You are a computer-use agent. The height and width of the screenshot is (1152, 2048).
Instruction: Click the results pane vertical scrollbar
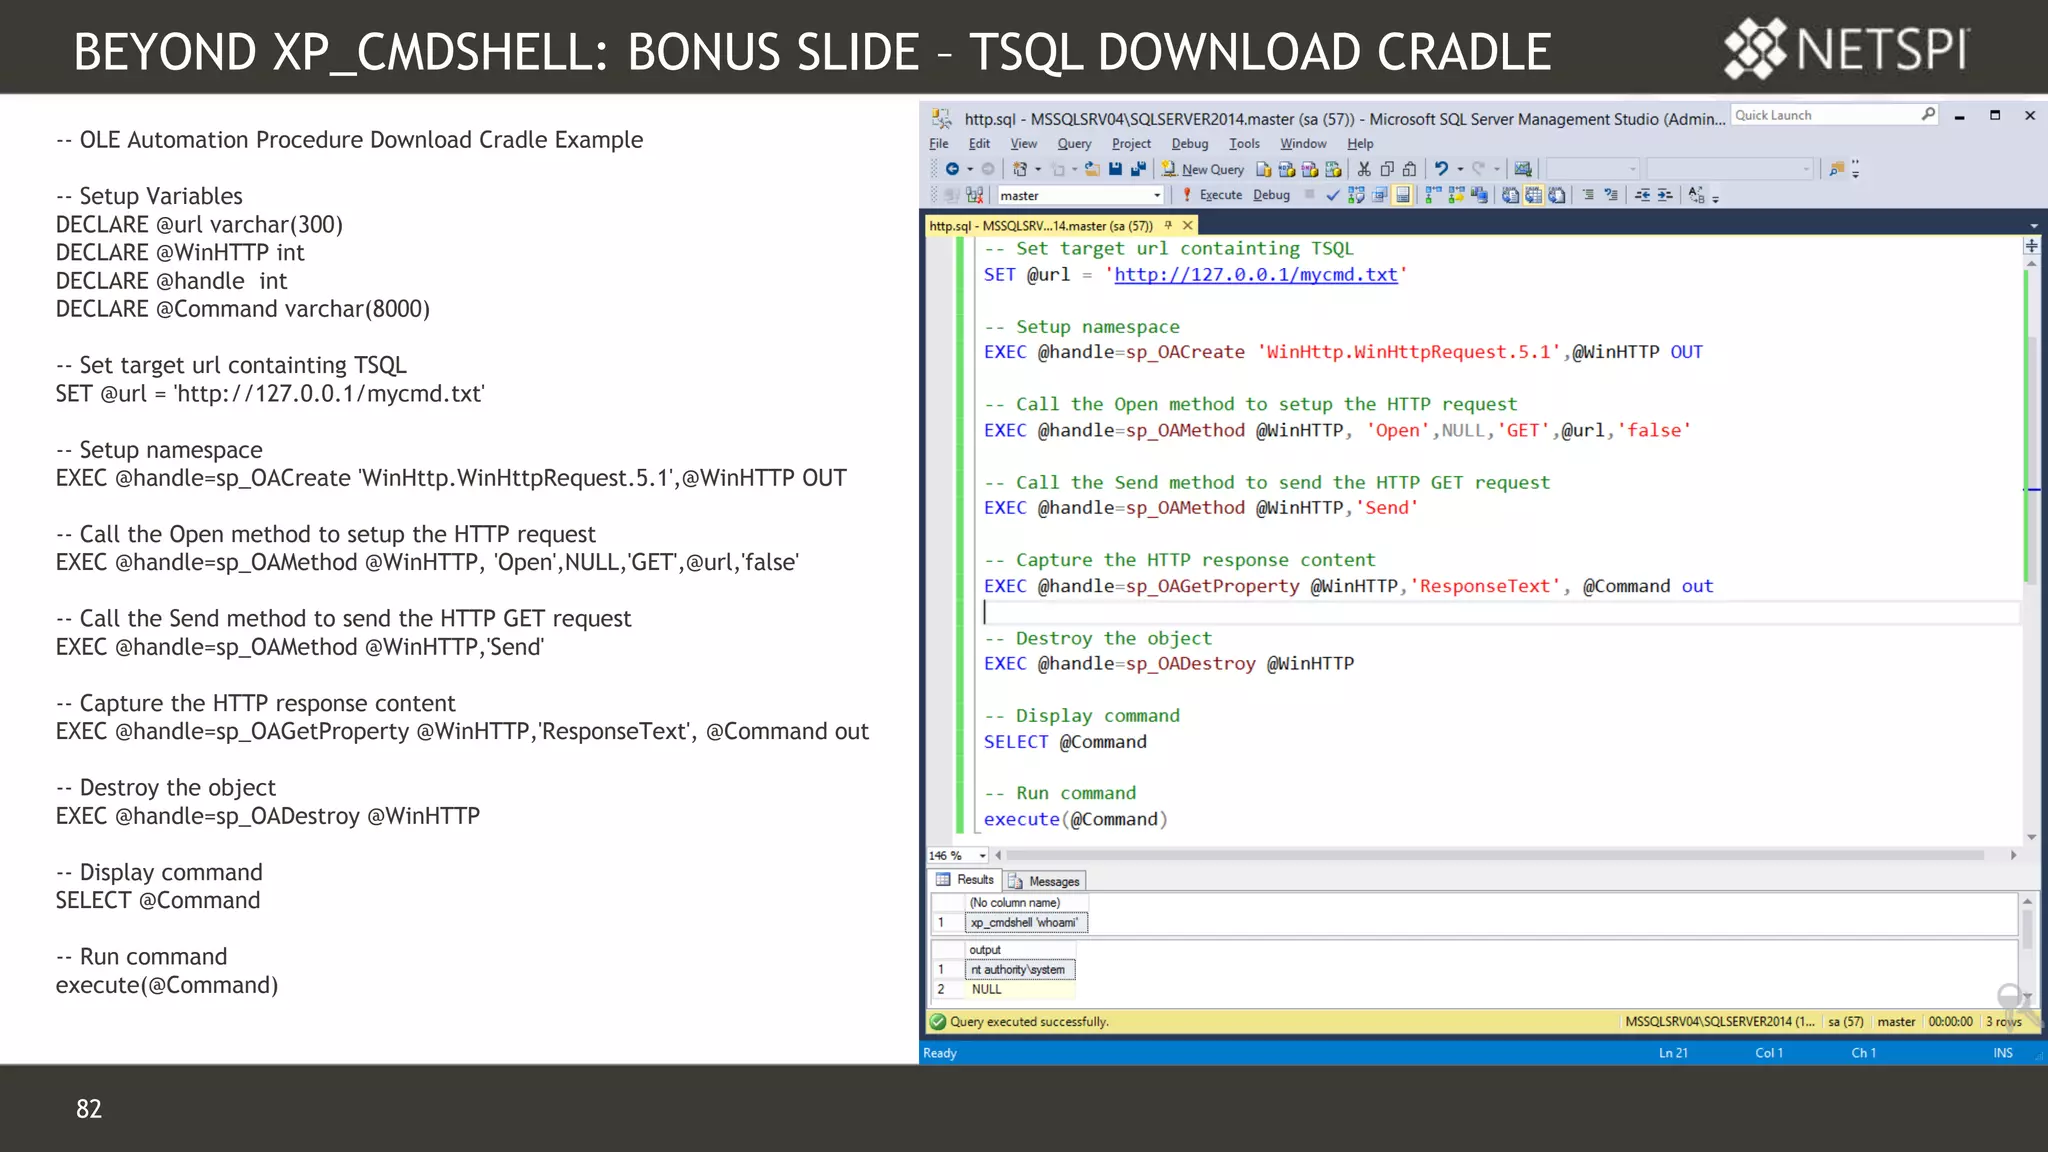pos(2027,950)
